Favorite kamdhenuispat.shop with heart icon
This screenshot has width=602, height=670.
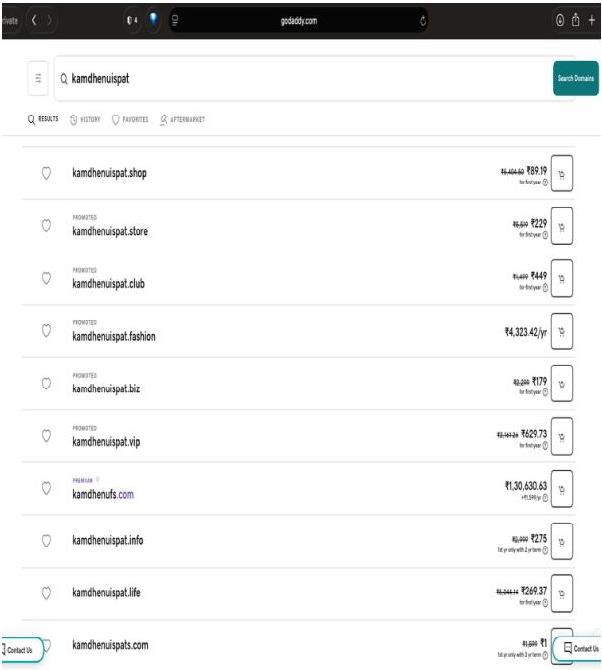46,173
